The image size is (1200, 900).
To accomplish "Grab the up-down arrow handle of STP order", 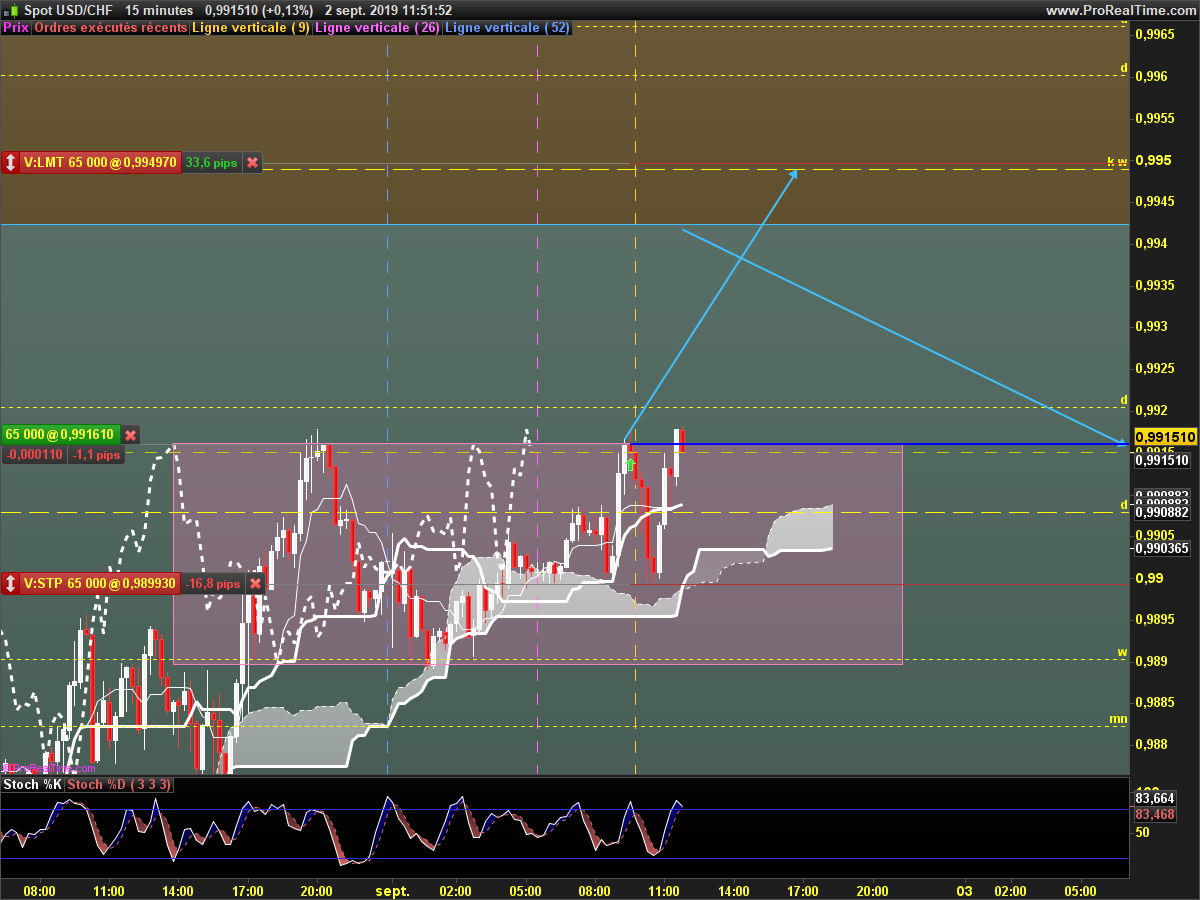I will click(11, 583).
